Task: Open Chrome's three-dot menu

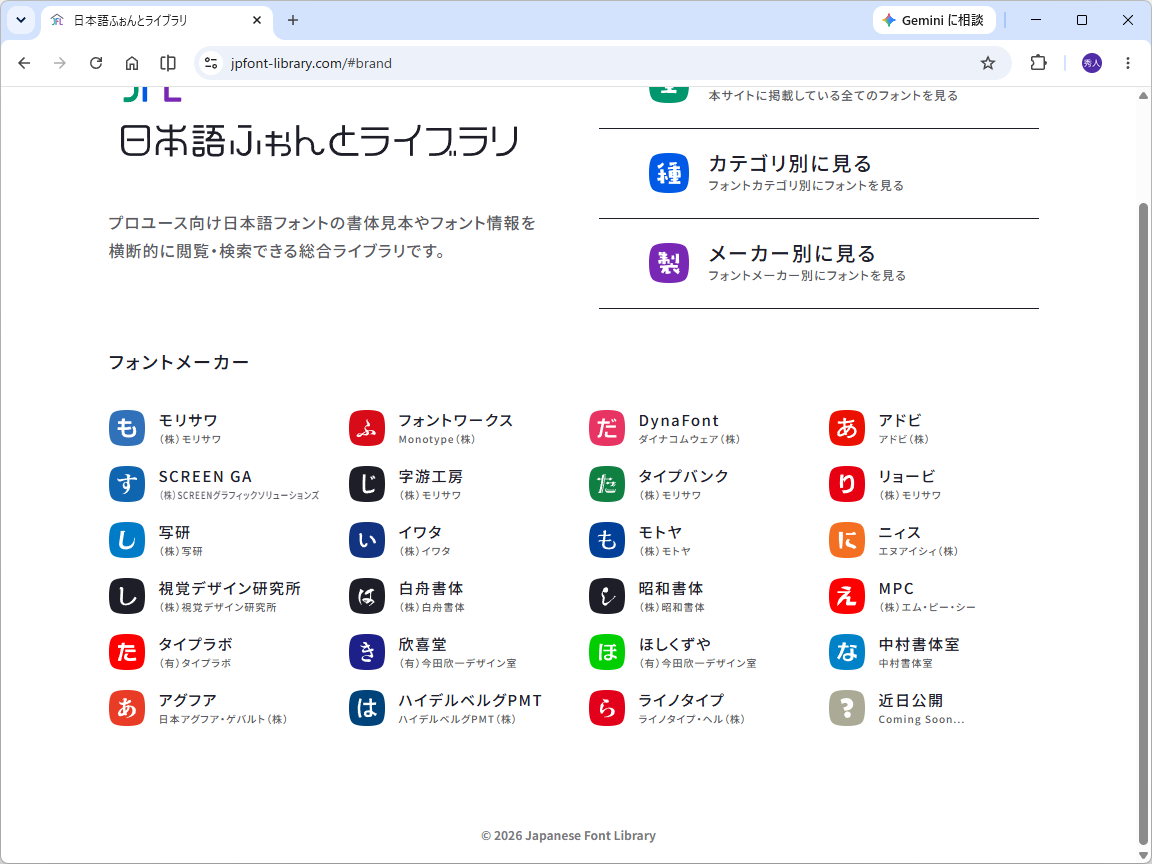Action: [x=1128, y=63]
